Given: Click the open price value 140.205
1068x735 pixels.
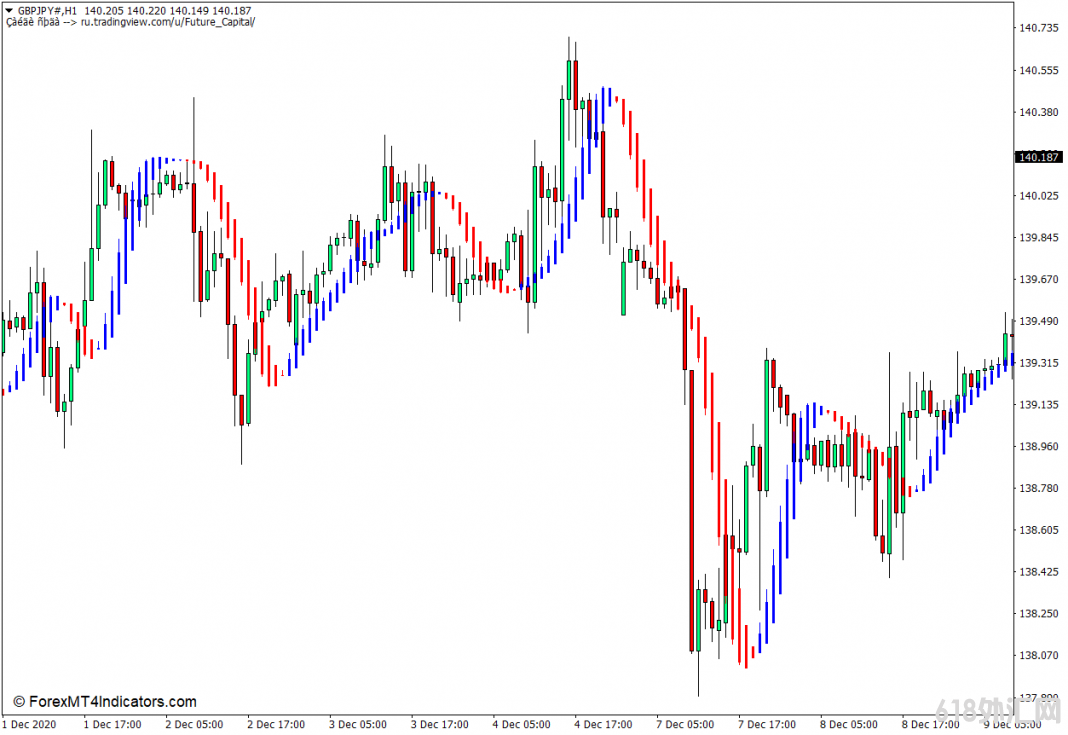Looking at the screenshot, I should pos(104,11).
